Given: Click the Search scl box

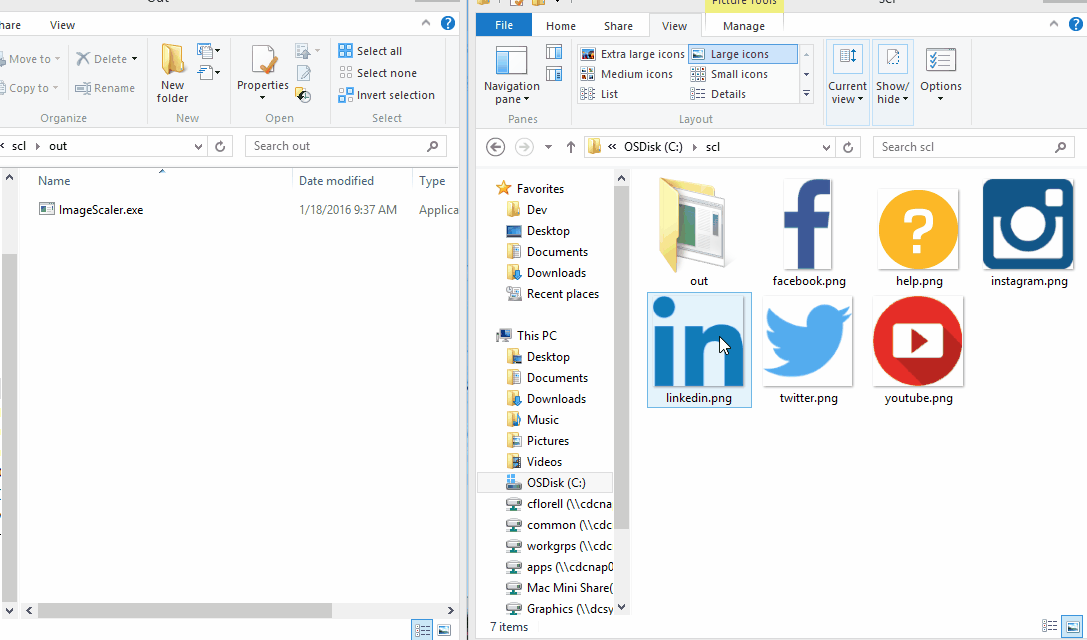Looking at the screenshot, I should click(973, 147).
